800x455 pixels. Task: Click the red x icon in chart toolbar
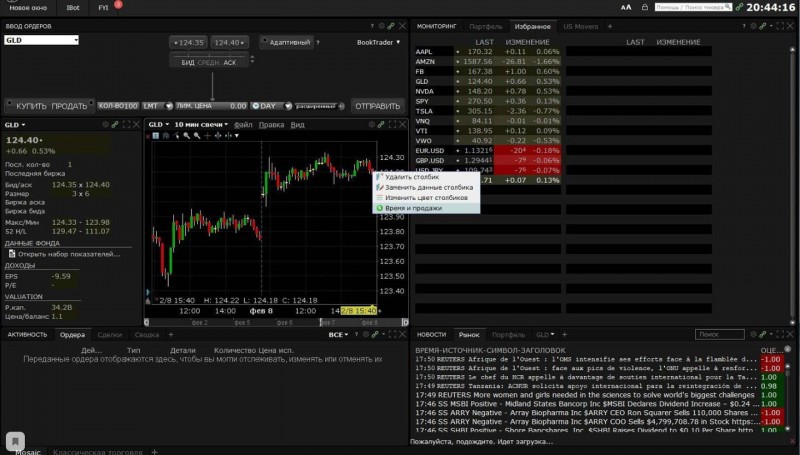(x=148, y=136)
